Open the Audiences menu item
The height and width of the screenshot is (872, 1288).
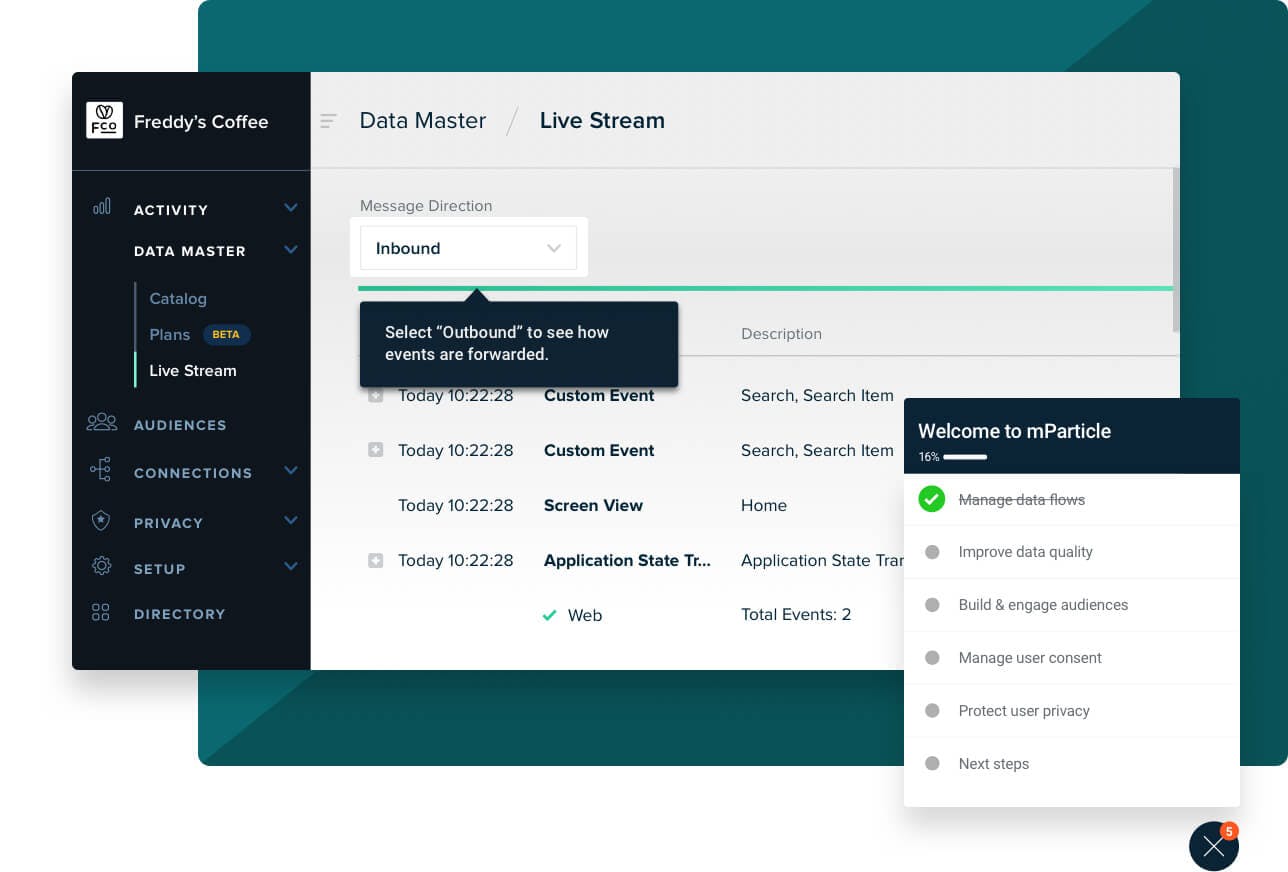click(180, 425)
